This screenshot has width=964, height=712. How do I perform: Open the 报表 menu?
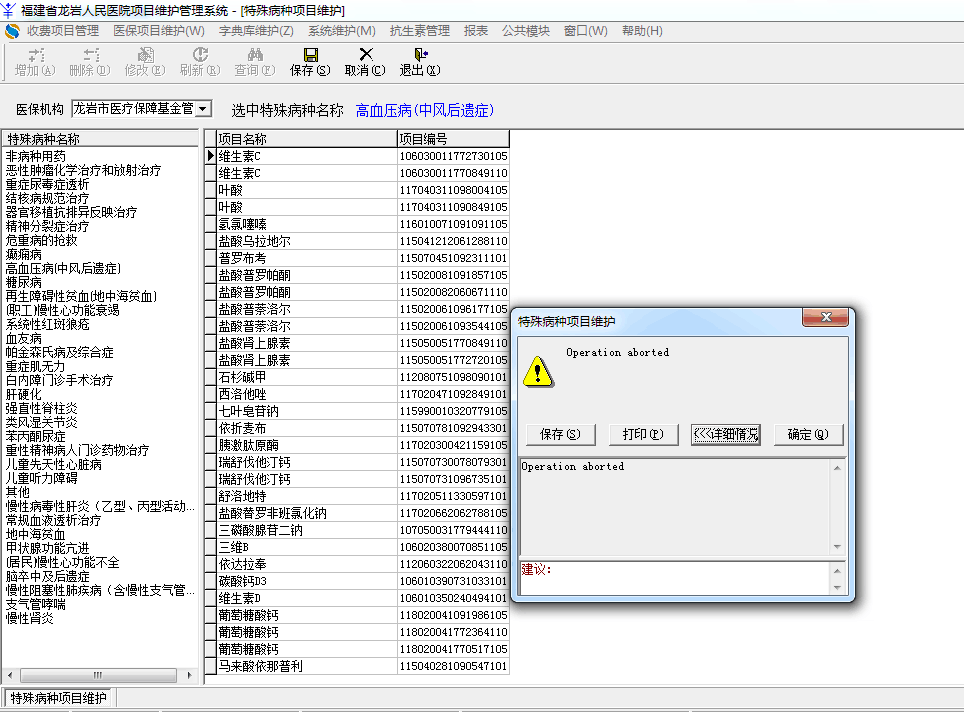click(x=476, y=31)
